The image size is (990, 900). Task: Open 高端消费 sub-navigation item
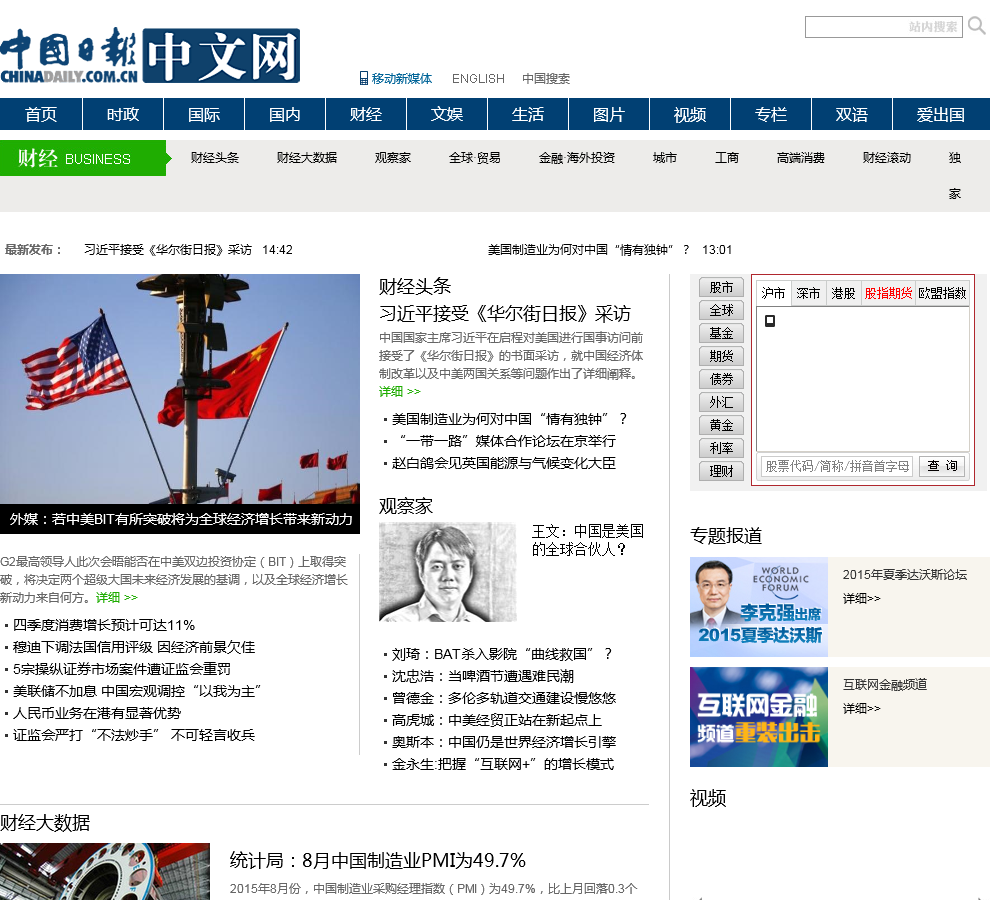click(x=801, y=157)
